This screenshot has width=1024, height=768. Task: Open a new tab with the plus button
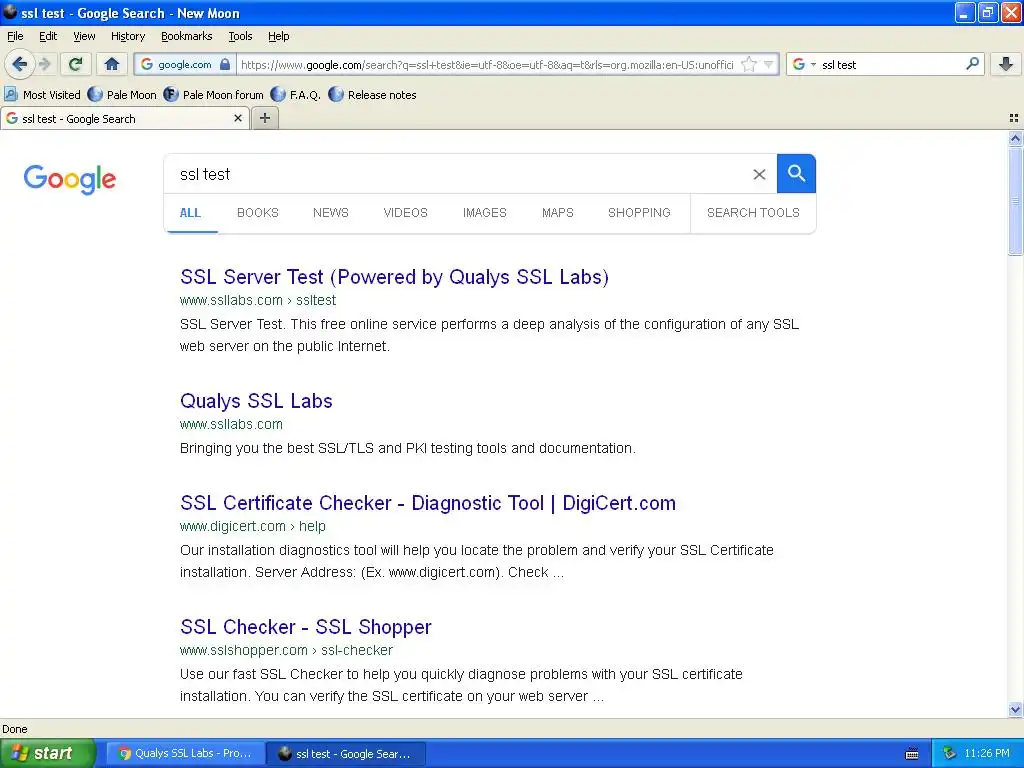264,118
